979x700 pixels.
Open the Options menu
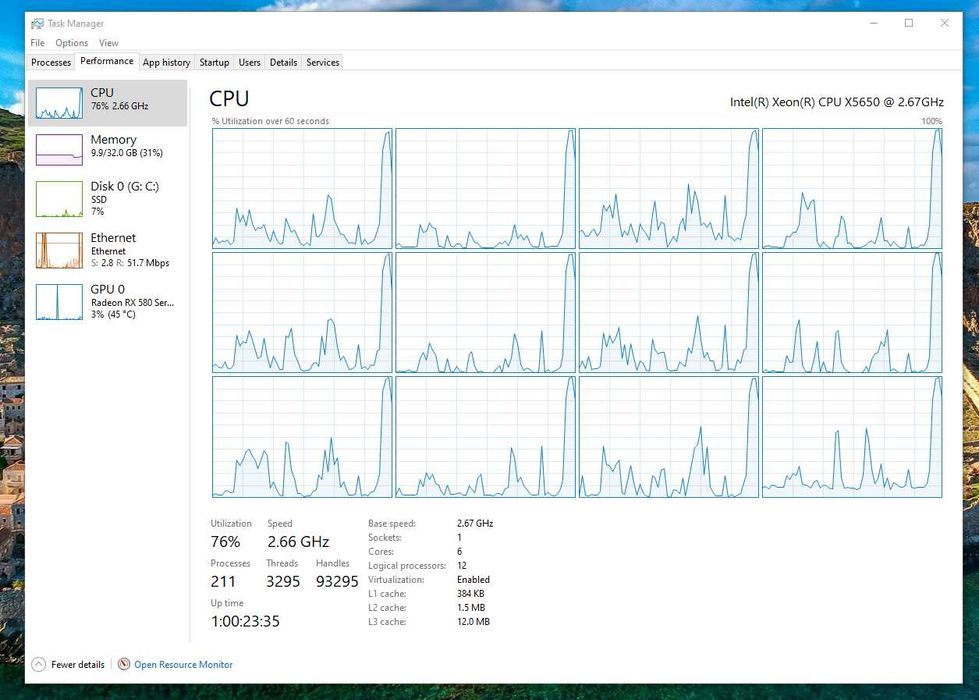tap(72, 43)
